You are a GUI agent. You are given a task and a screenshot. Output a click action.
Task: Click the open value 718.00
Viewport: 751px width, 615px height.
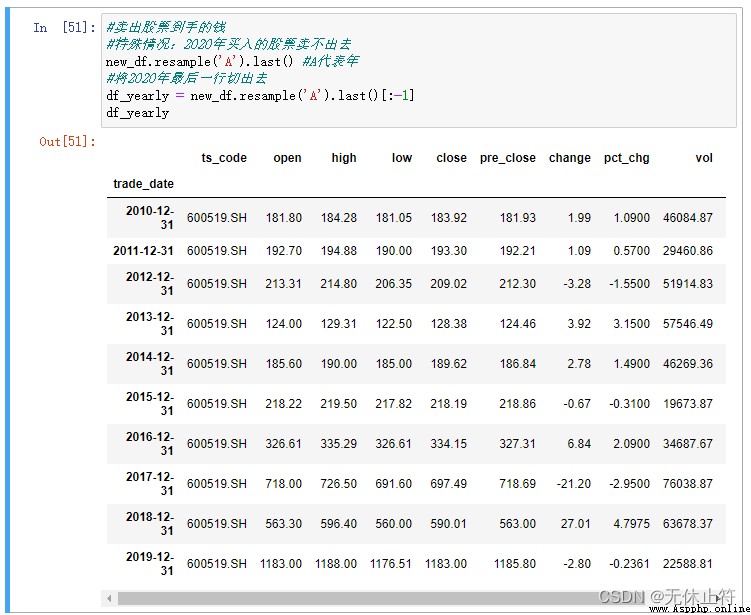(284, 484)
